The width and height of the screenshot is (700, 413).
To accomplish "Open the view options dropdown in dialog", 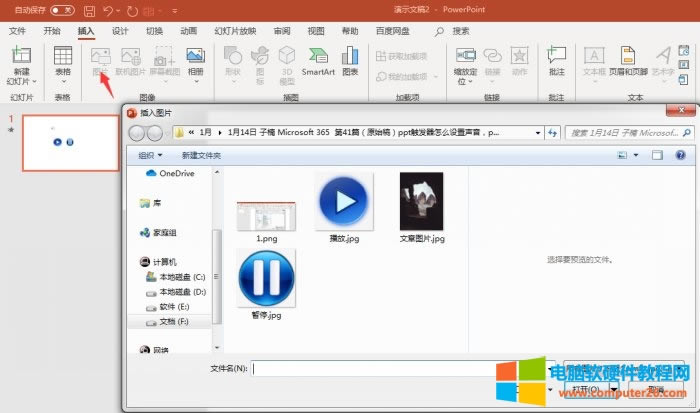I will click(635, 155).
